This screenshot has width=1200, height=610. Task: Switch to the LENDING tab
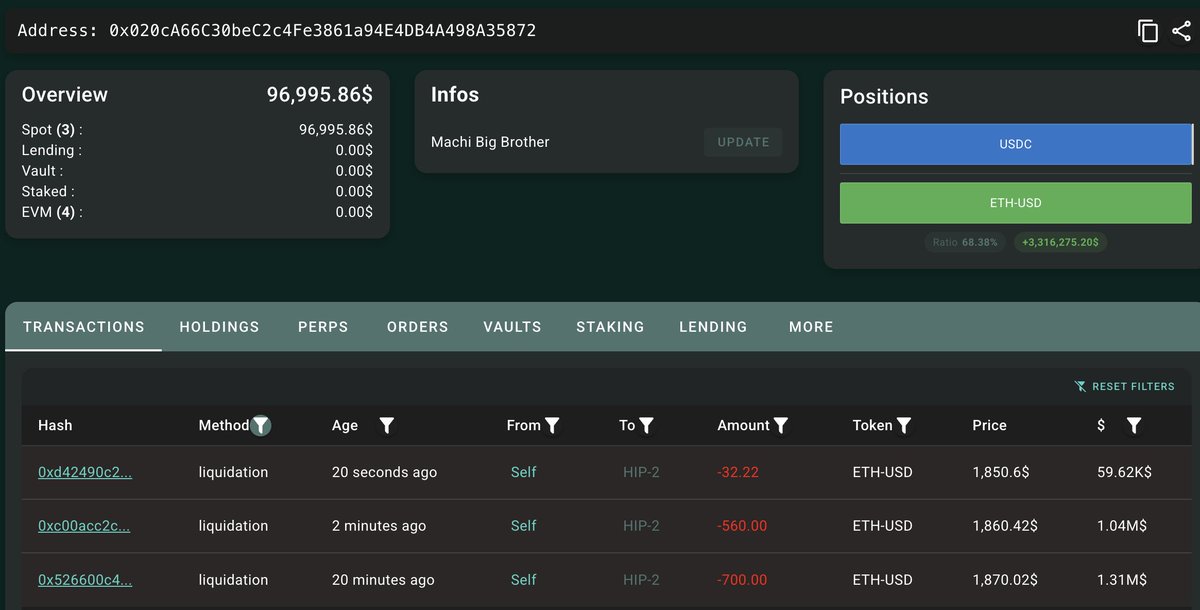[713, 327]
